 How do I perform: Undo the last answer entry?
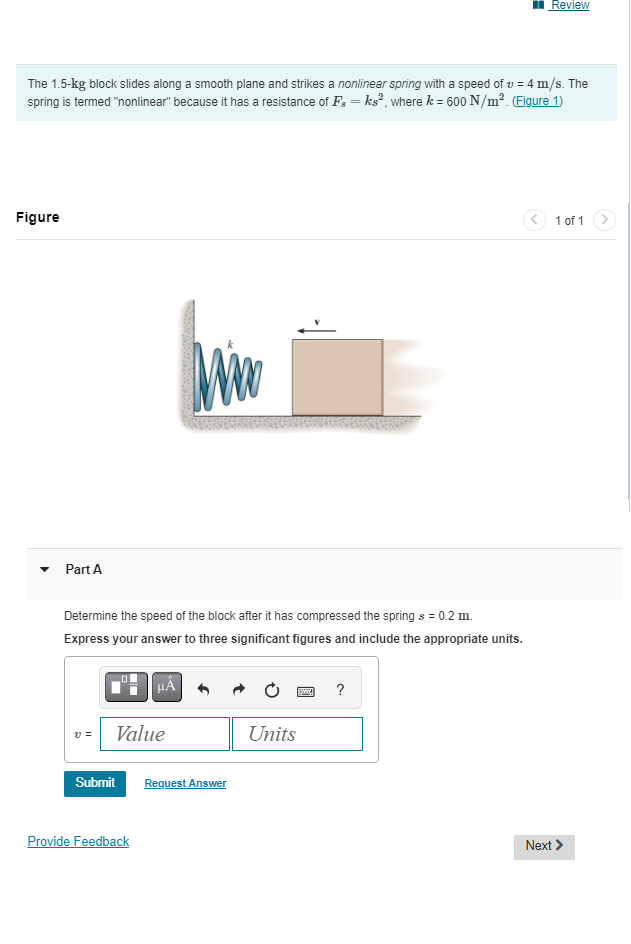pos(202,689)
